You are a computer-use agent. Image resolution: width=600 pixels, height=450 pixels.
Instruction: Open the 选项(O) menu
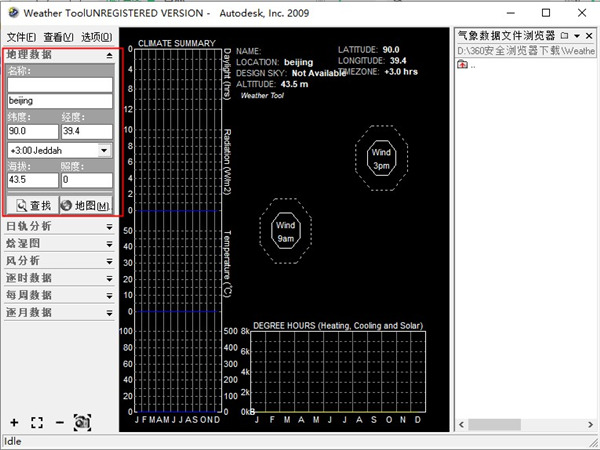(x=96, y=36)
